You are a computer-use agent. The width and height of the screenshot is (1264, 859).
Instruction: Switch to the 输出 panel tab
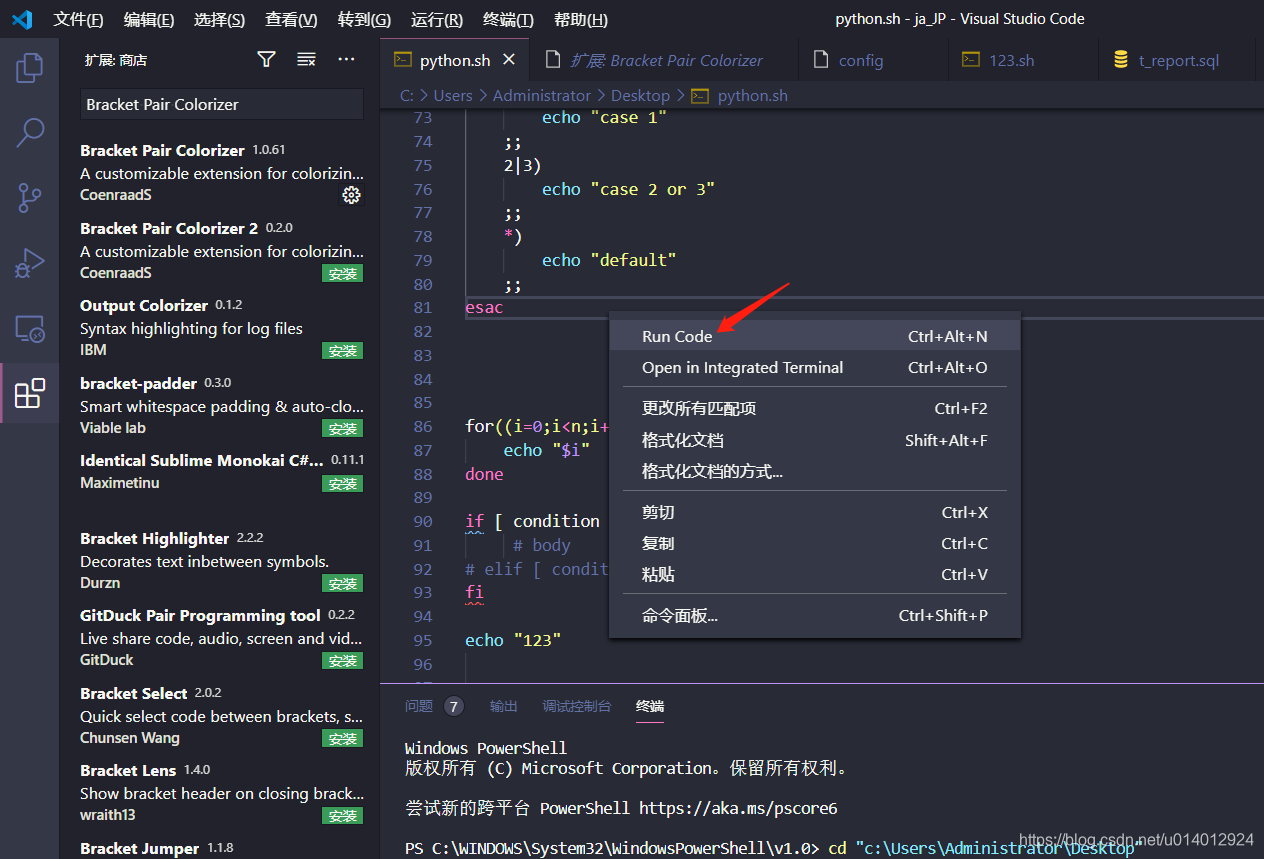pos(504,706)
